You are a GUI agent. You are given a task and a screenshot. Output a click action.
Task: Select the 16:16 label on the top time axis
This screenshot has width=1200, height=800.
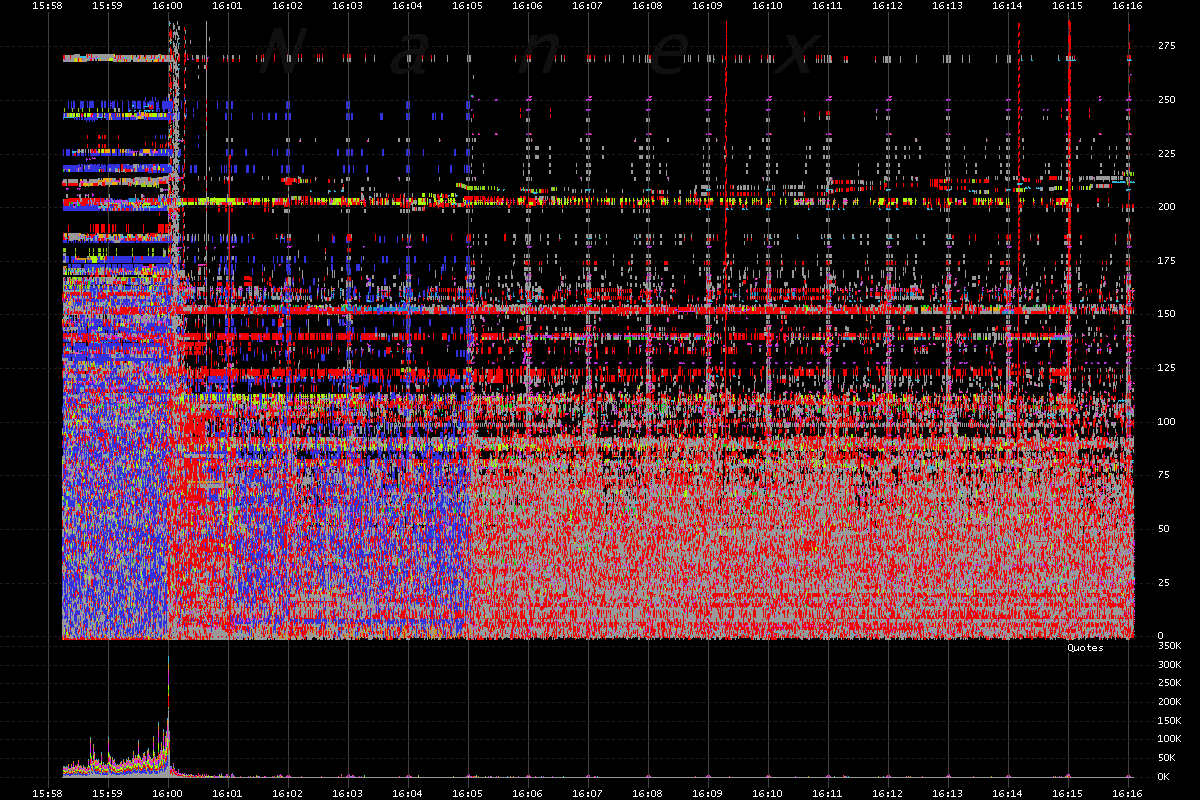[1127, 6]
